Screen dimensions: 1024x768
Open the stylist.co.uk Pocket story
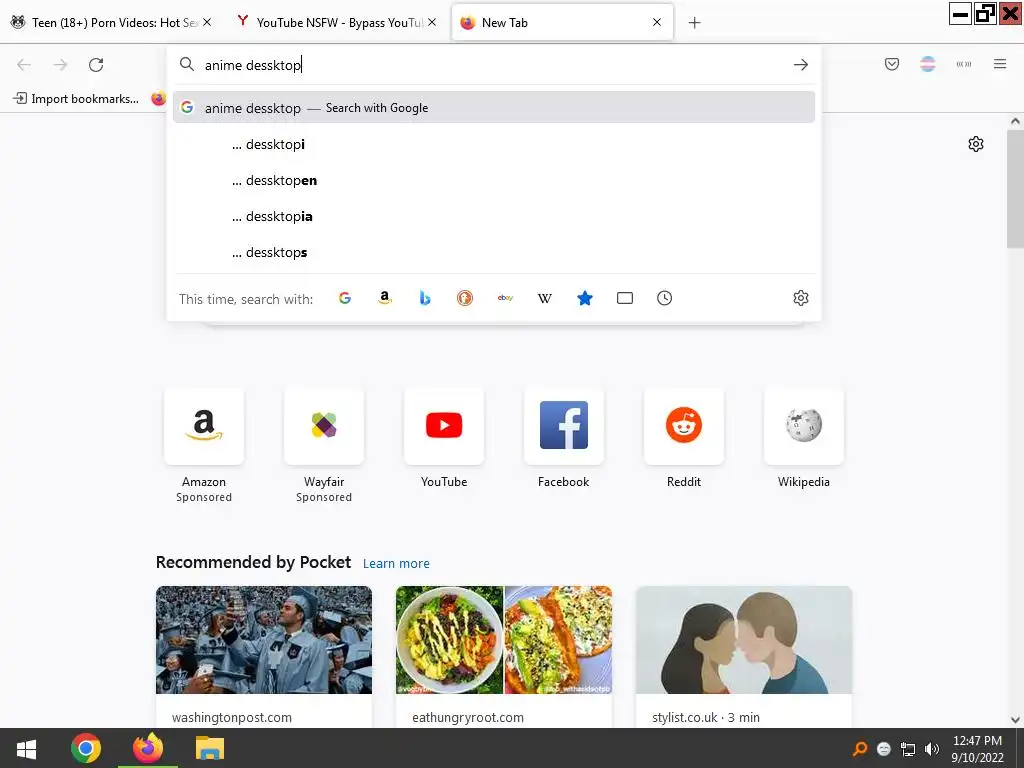point(744,656)
